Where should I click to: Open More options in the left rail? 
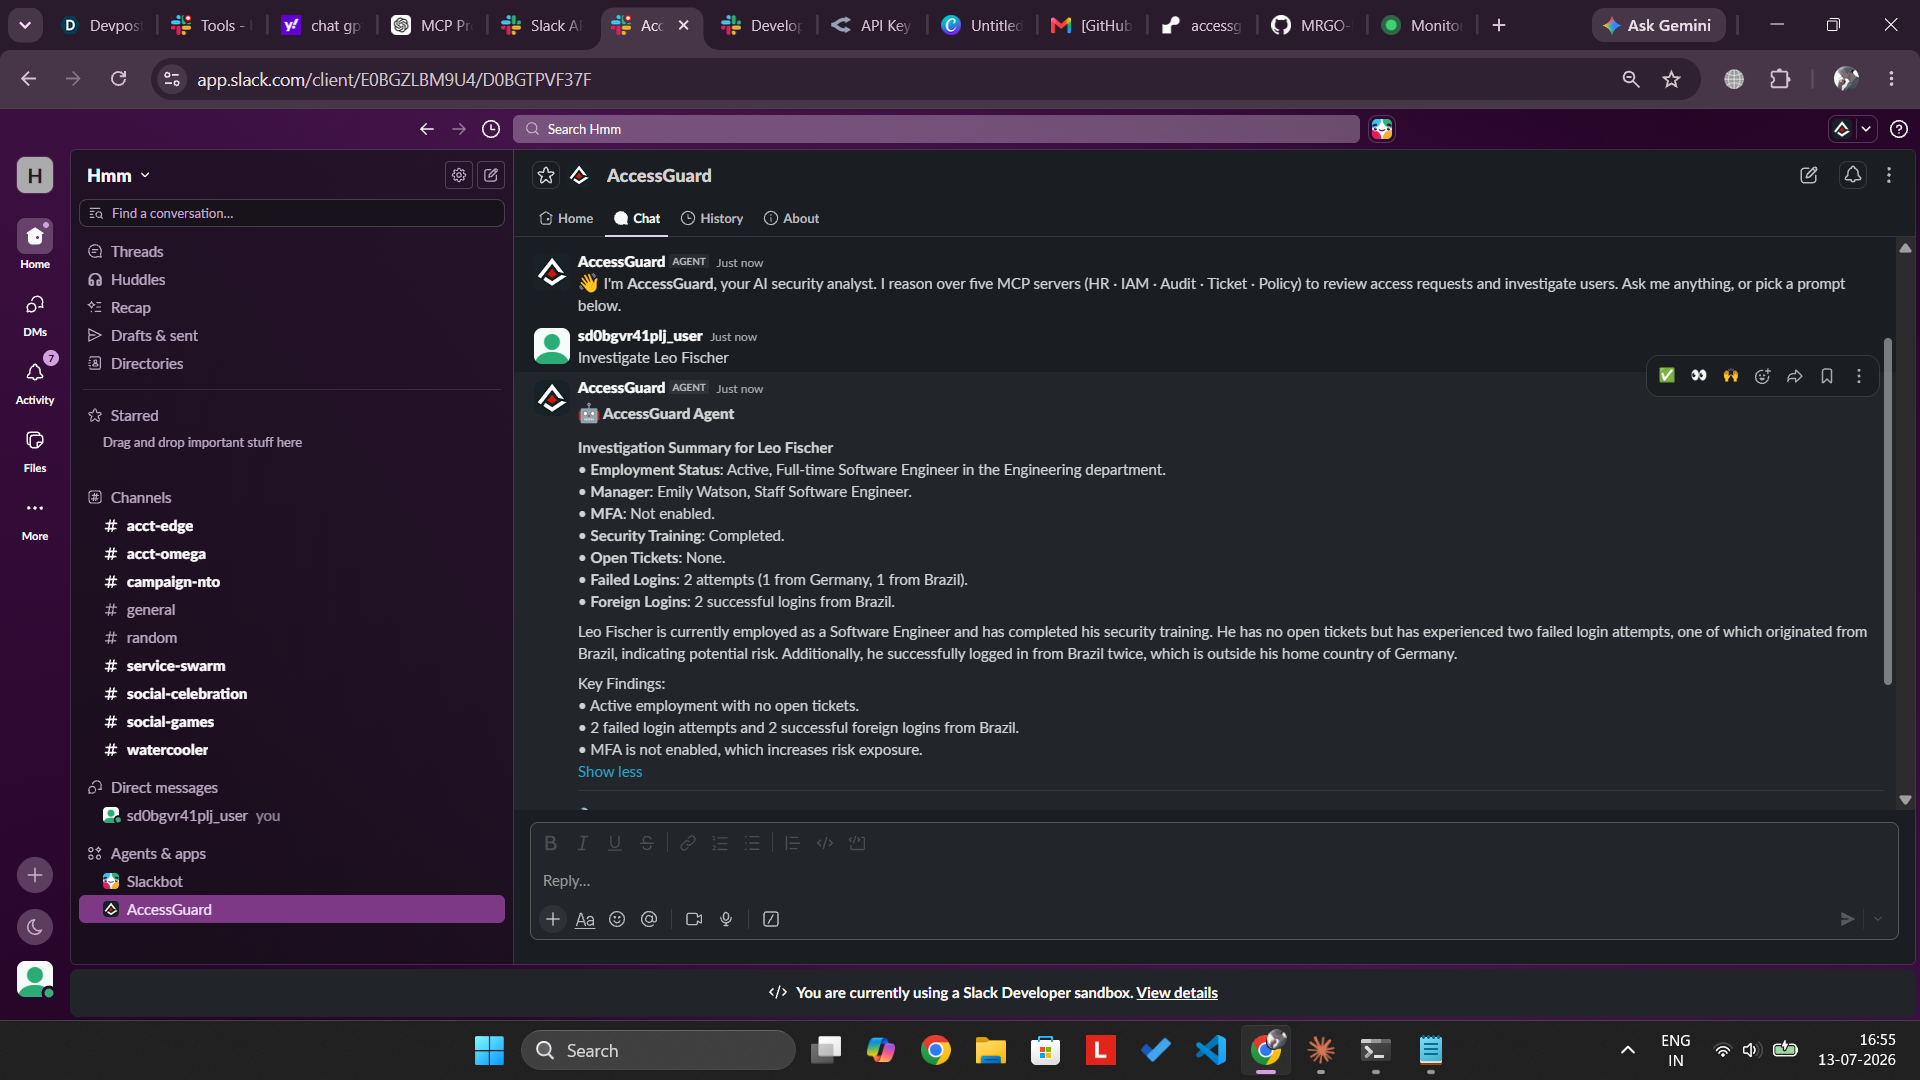point(35,518)
